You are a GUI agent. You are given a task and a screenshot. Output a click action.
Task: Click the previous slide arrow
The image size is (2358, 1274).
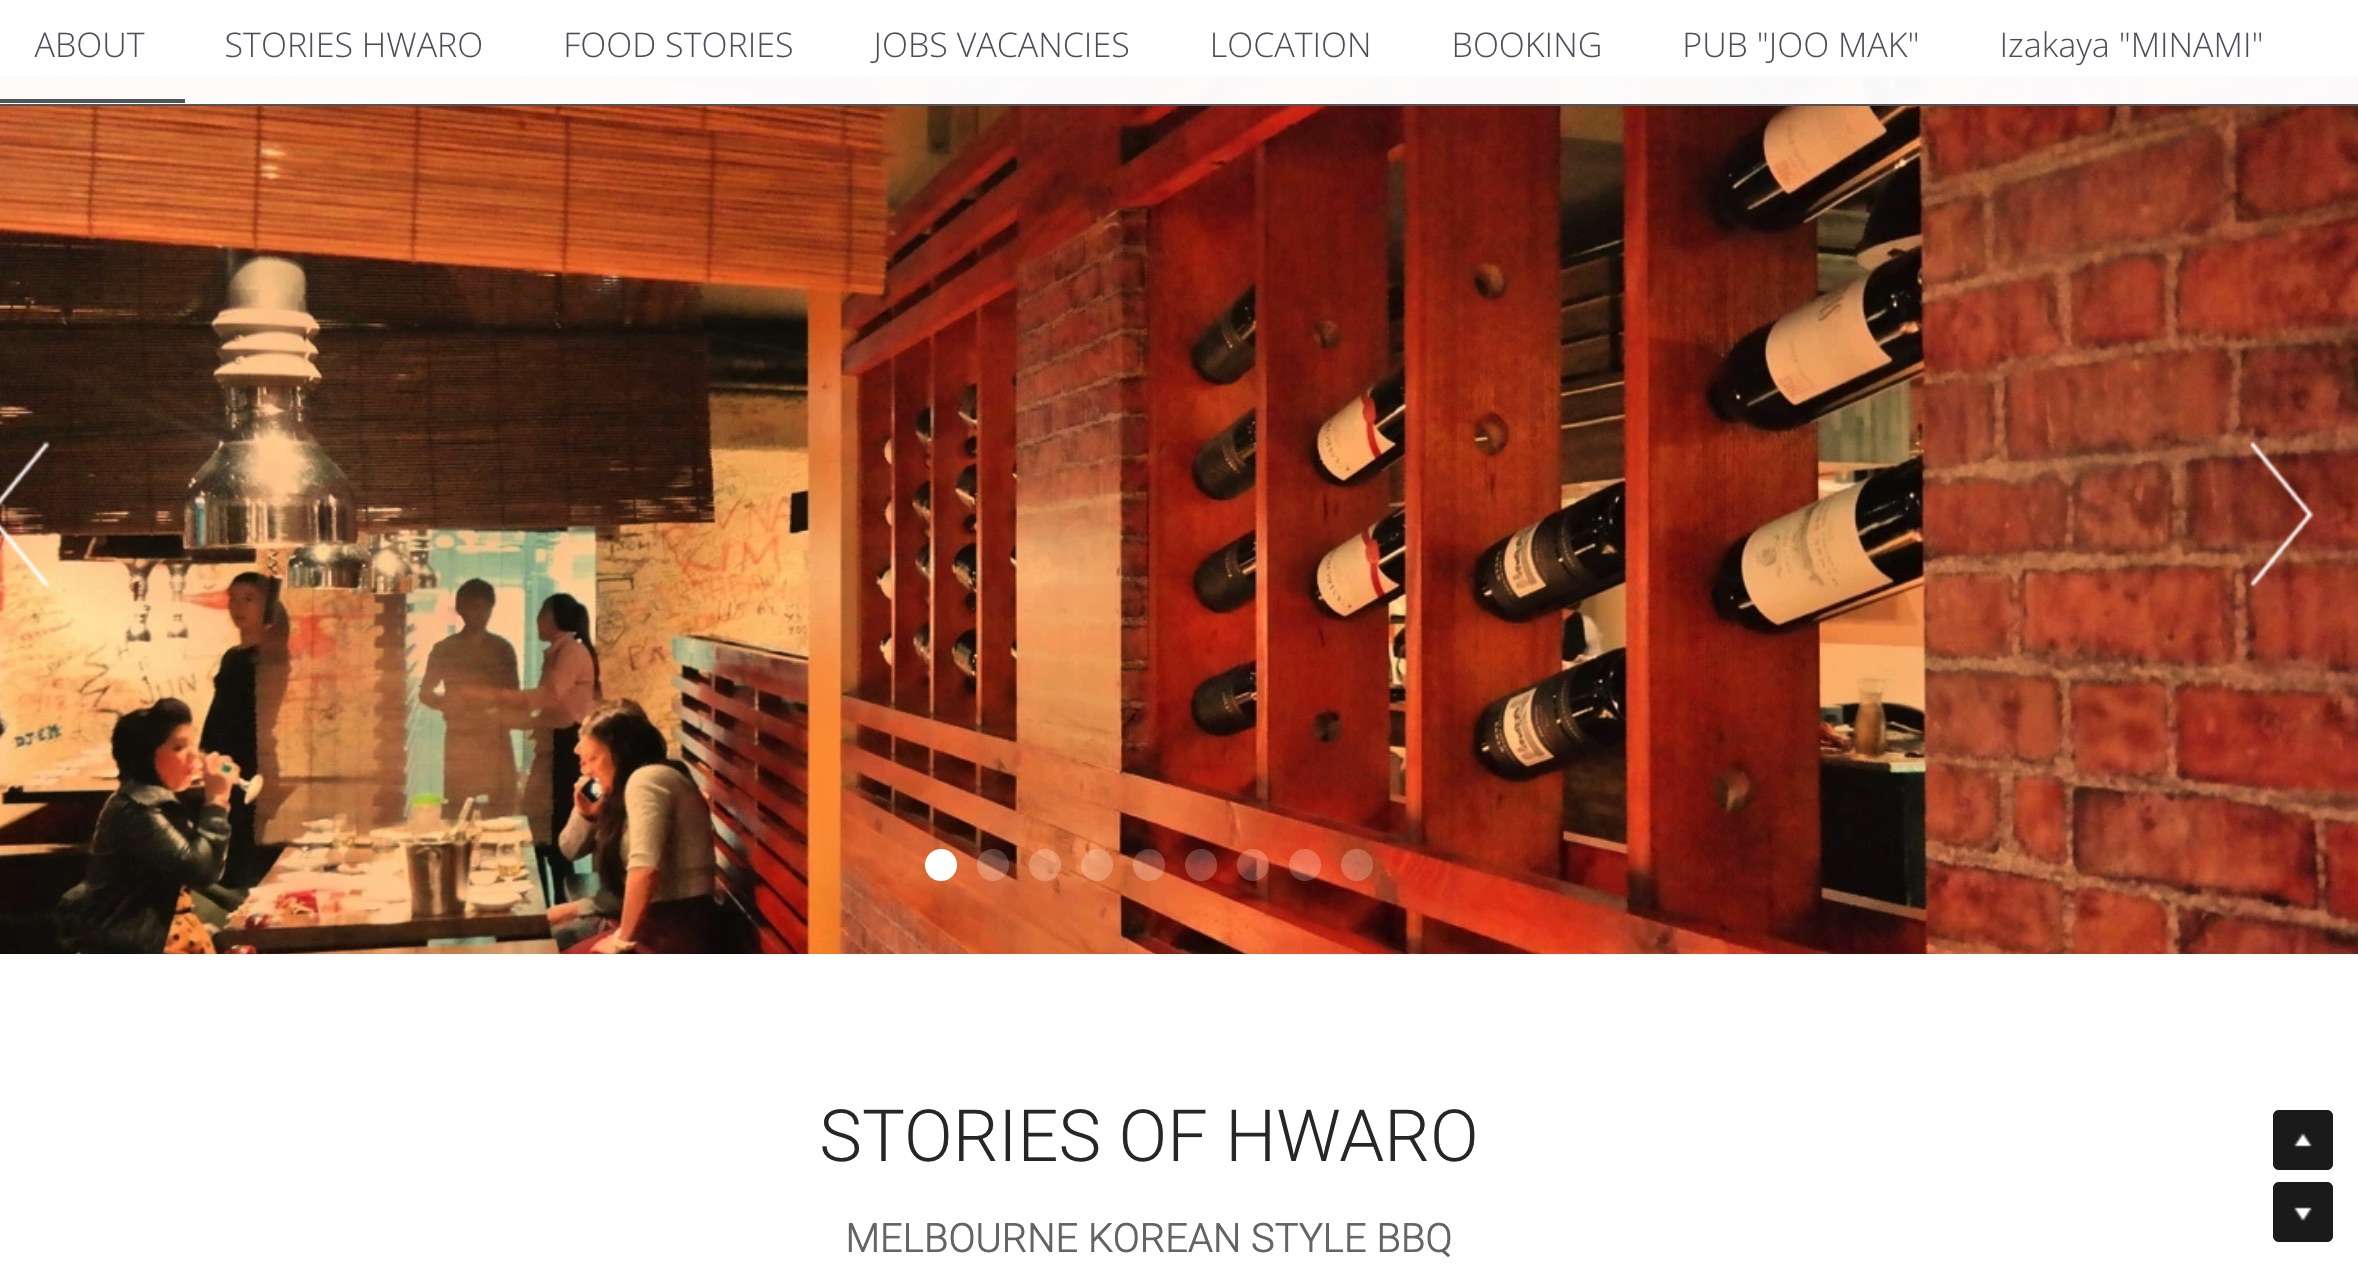[x=24, y=514]
